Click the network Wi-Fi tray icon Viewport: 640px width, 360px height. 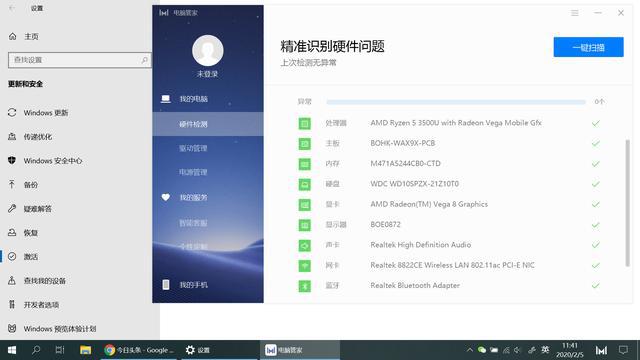tap(506, 350)
